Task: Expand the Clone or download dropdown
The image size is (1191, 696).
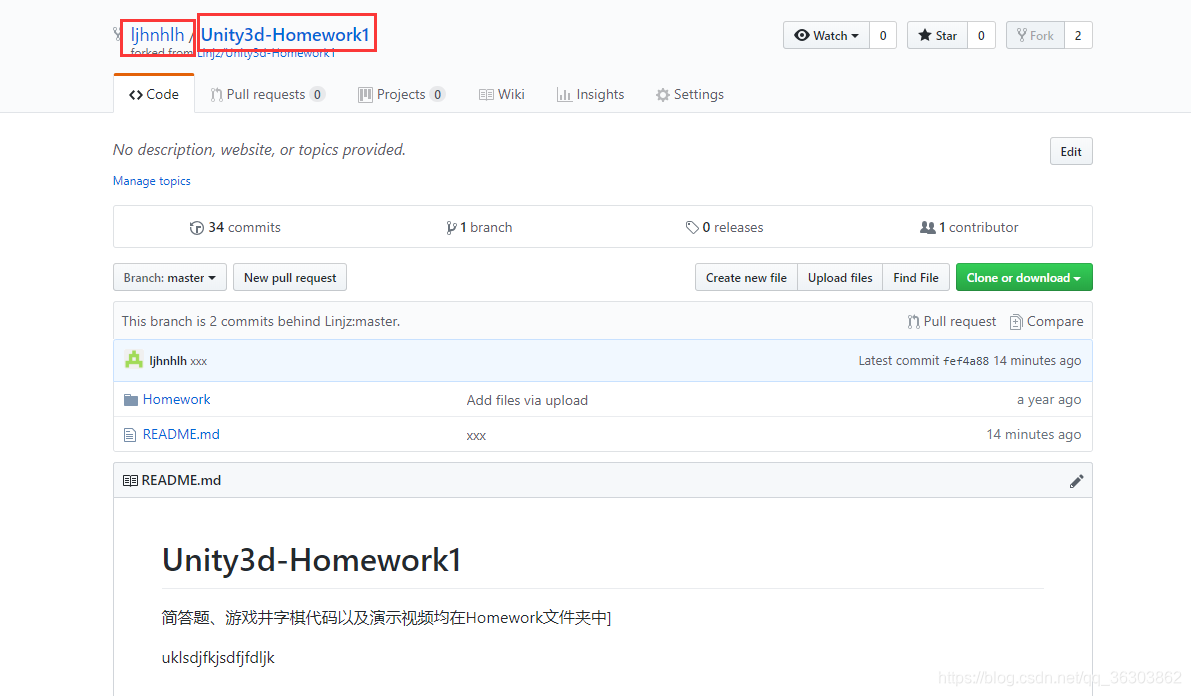Action: coord(1024,277)
